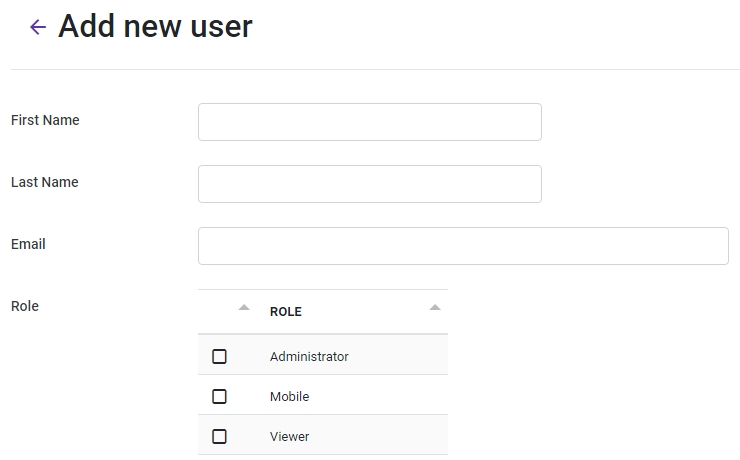Click the divider line below the heading

(x=375, y=70)
